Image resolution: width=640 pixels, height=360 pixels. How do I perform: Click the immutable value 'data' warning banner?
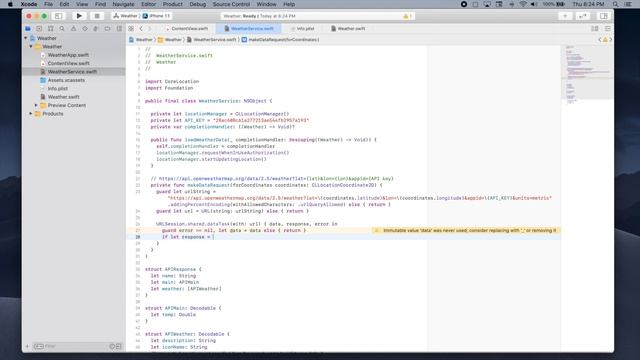pyautogui.click(x=466, y=231)
